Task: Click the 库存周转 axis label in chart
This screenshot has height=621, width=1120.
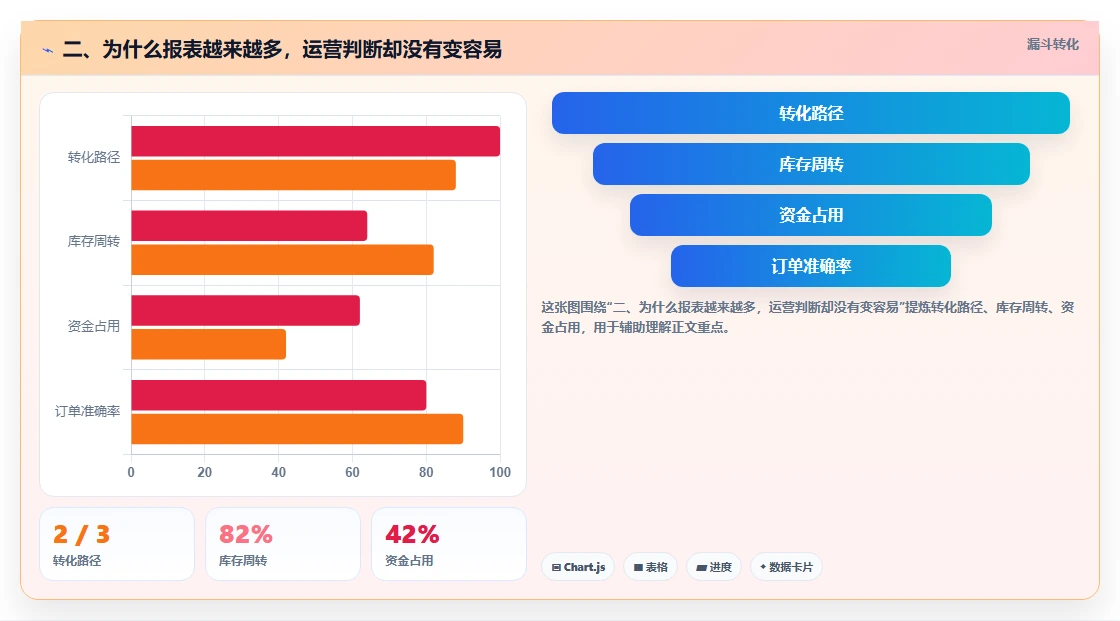Action: coord(94,242)
